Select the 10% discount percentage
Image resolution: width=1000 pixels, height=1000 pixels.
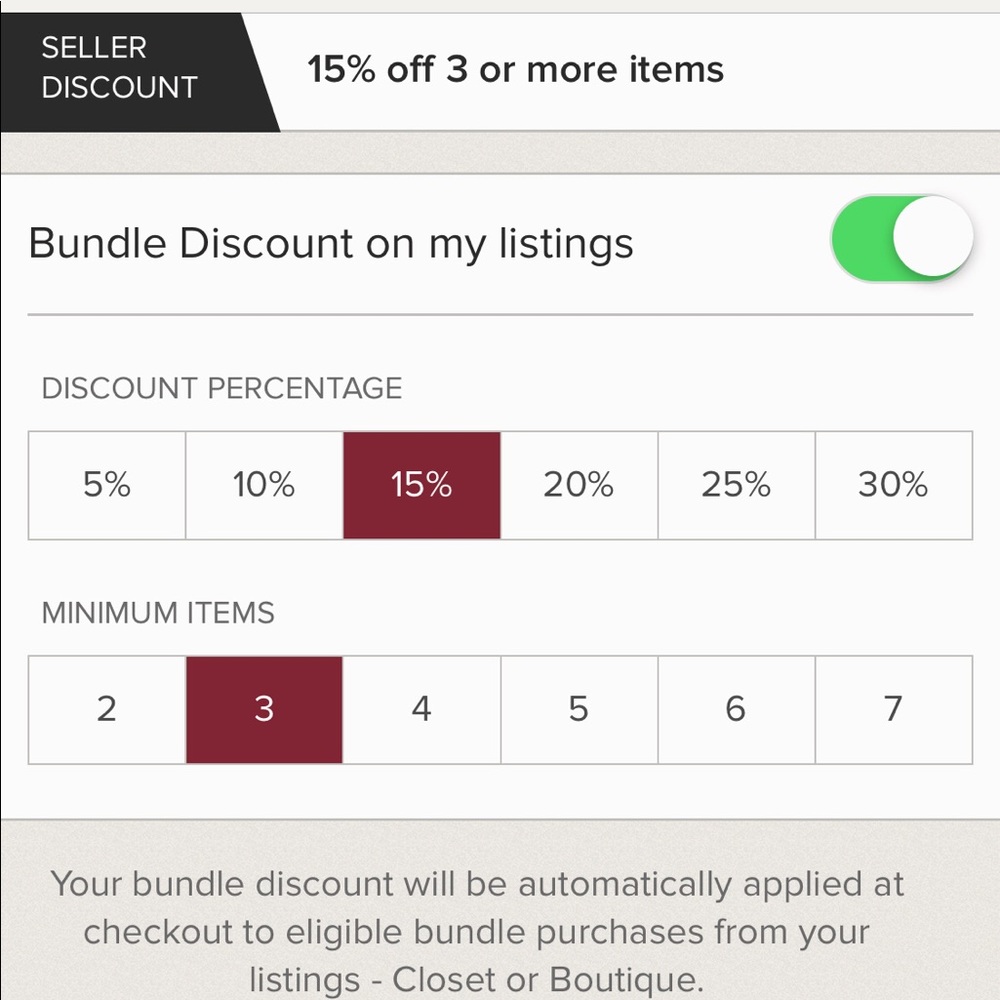point(263,485)
